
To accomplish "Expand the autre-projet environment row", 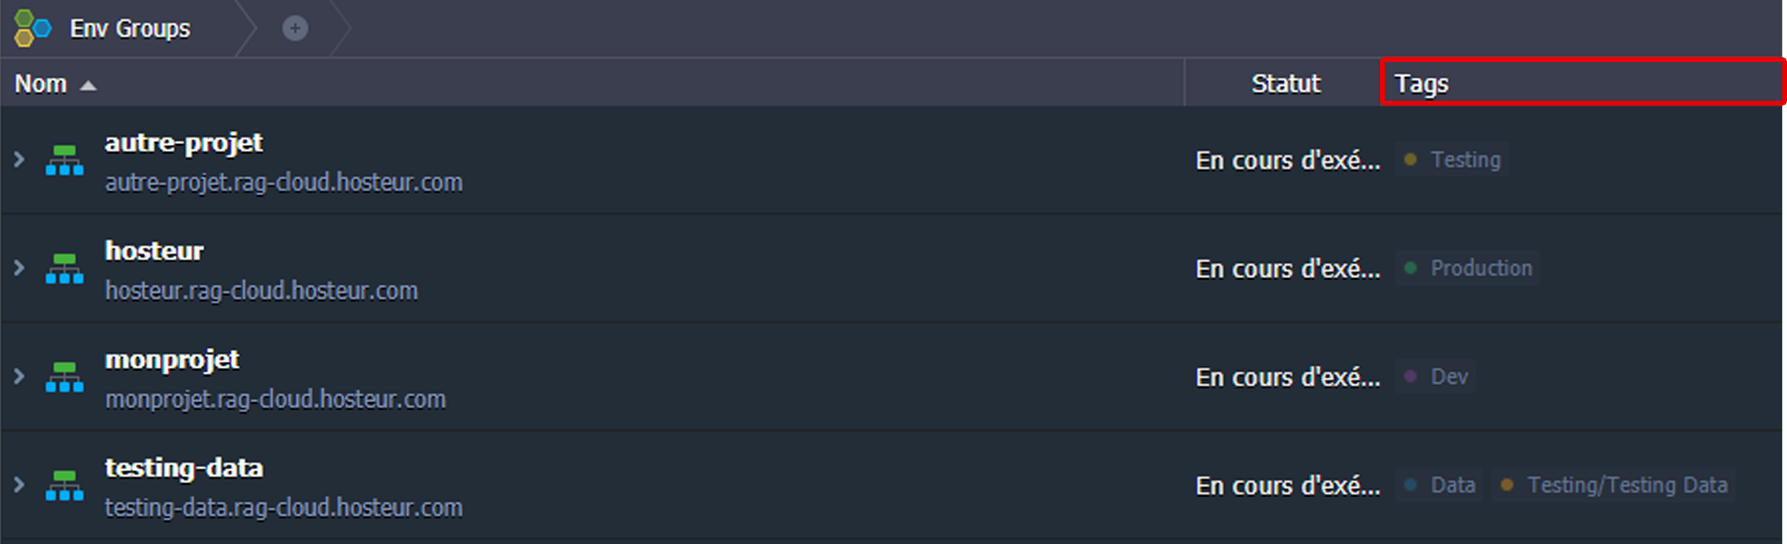I will [x=19, y=160].
